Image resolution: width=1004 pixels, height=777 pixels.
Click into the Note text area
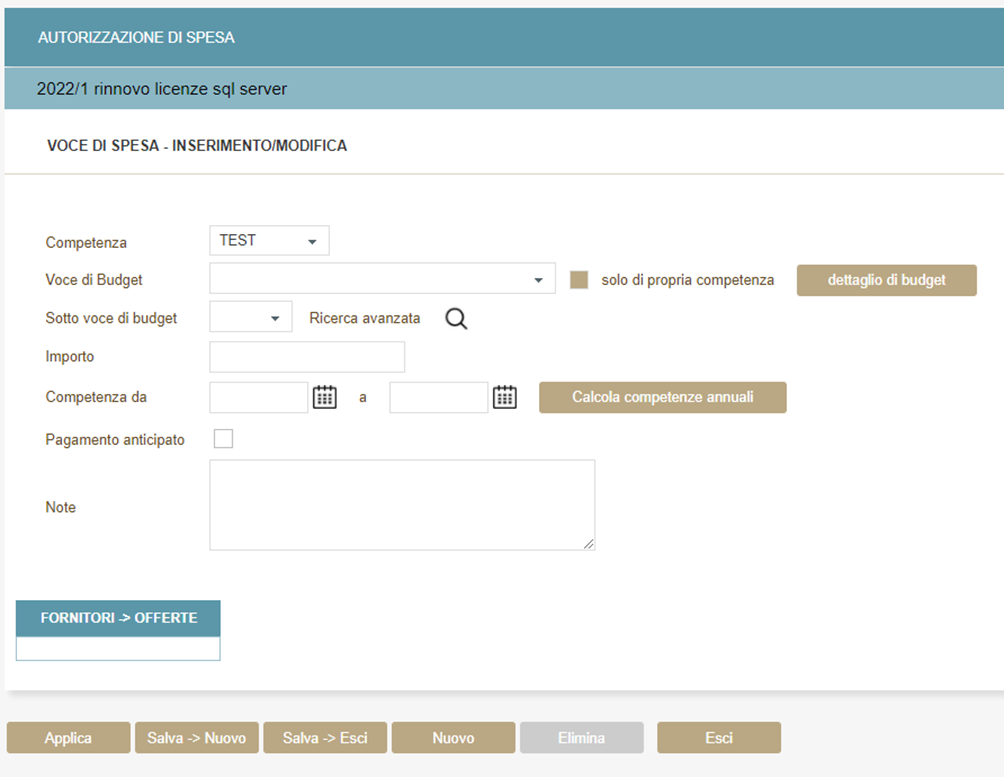pos(401,505)
